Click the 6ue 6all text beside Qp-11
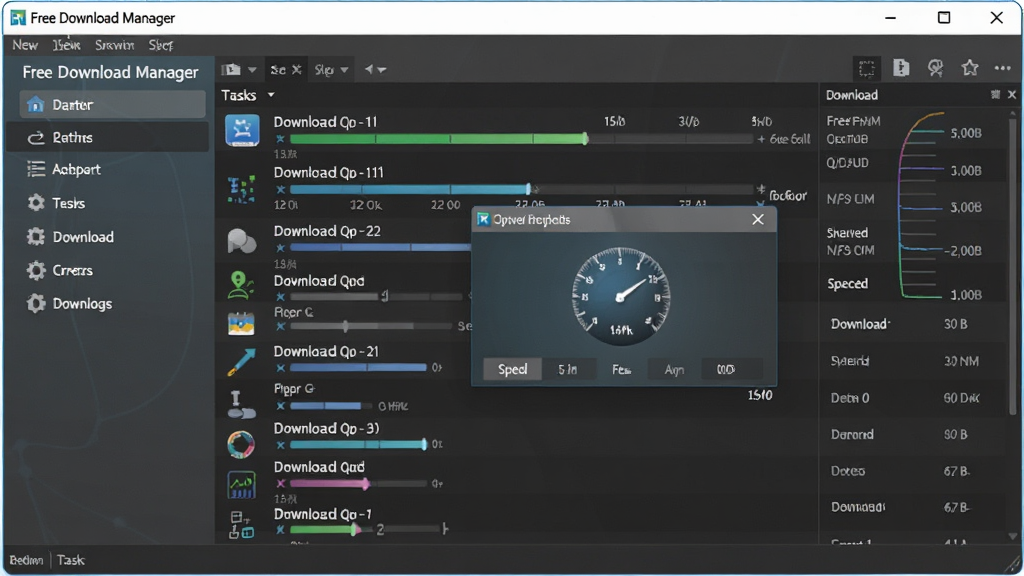 [790, 138]
